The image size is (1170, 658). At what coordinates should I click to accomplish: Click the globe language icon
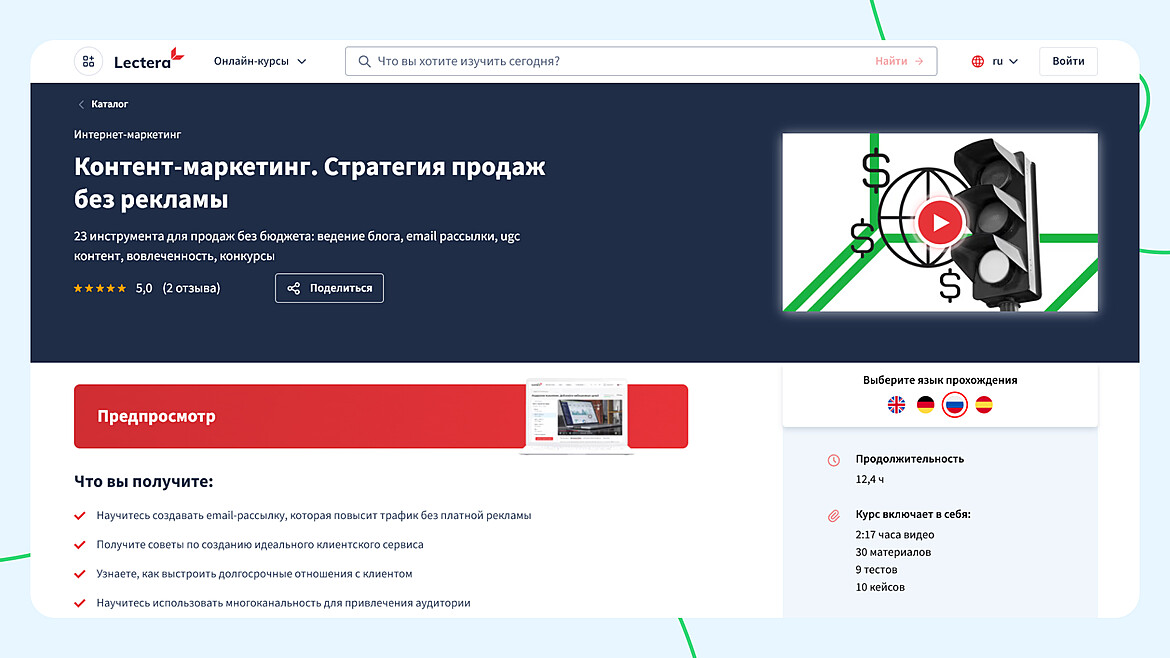click(x=977, y=61)
